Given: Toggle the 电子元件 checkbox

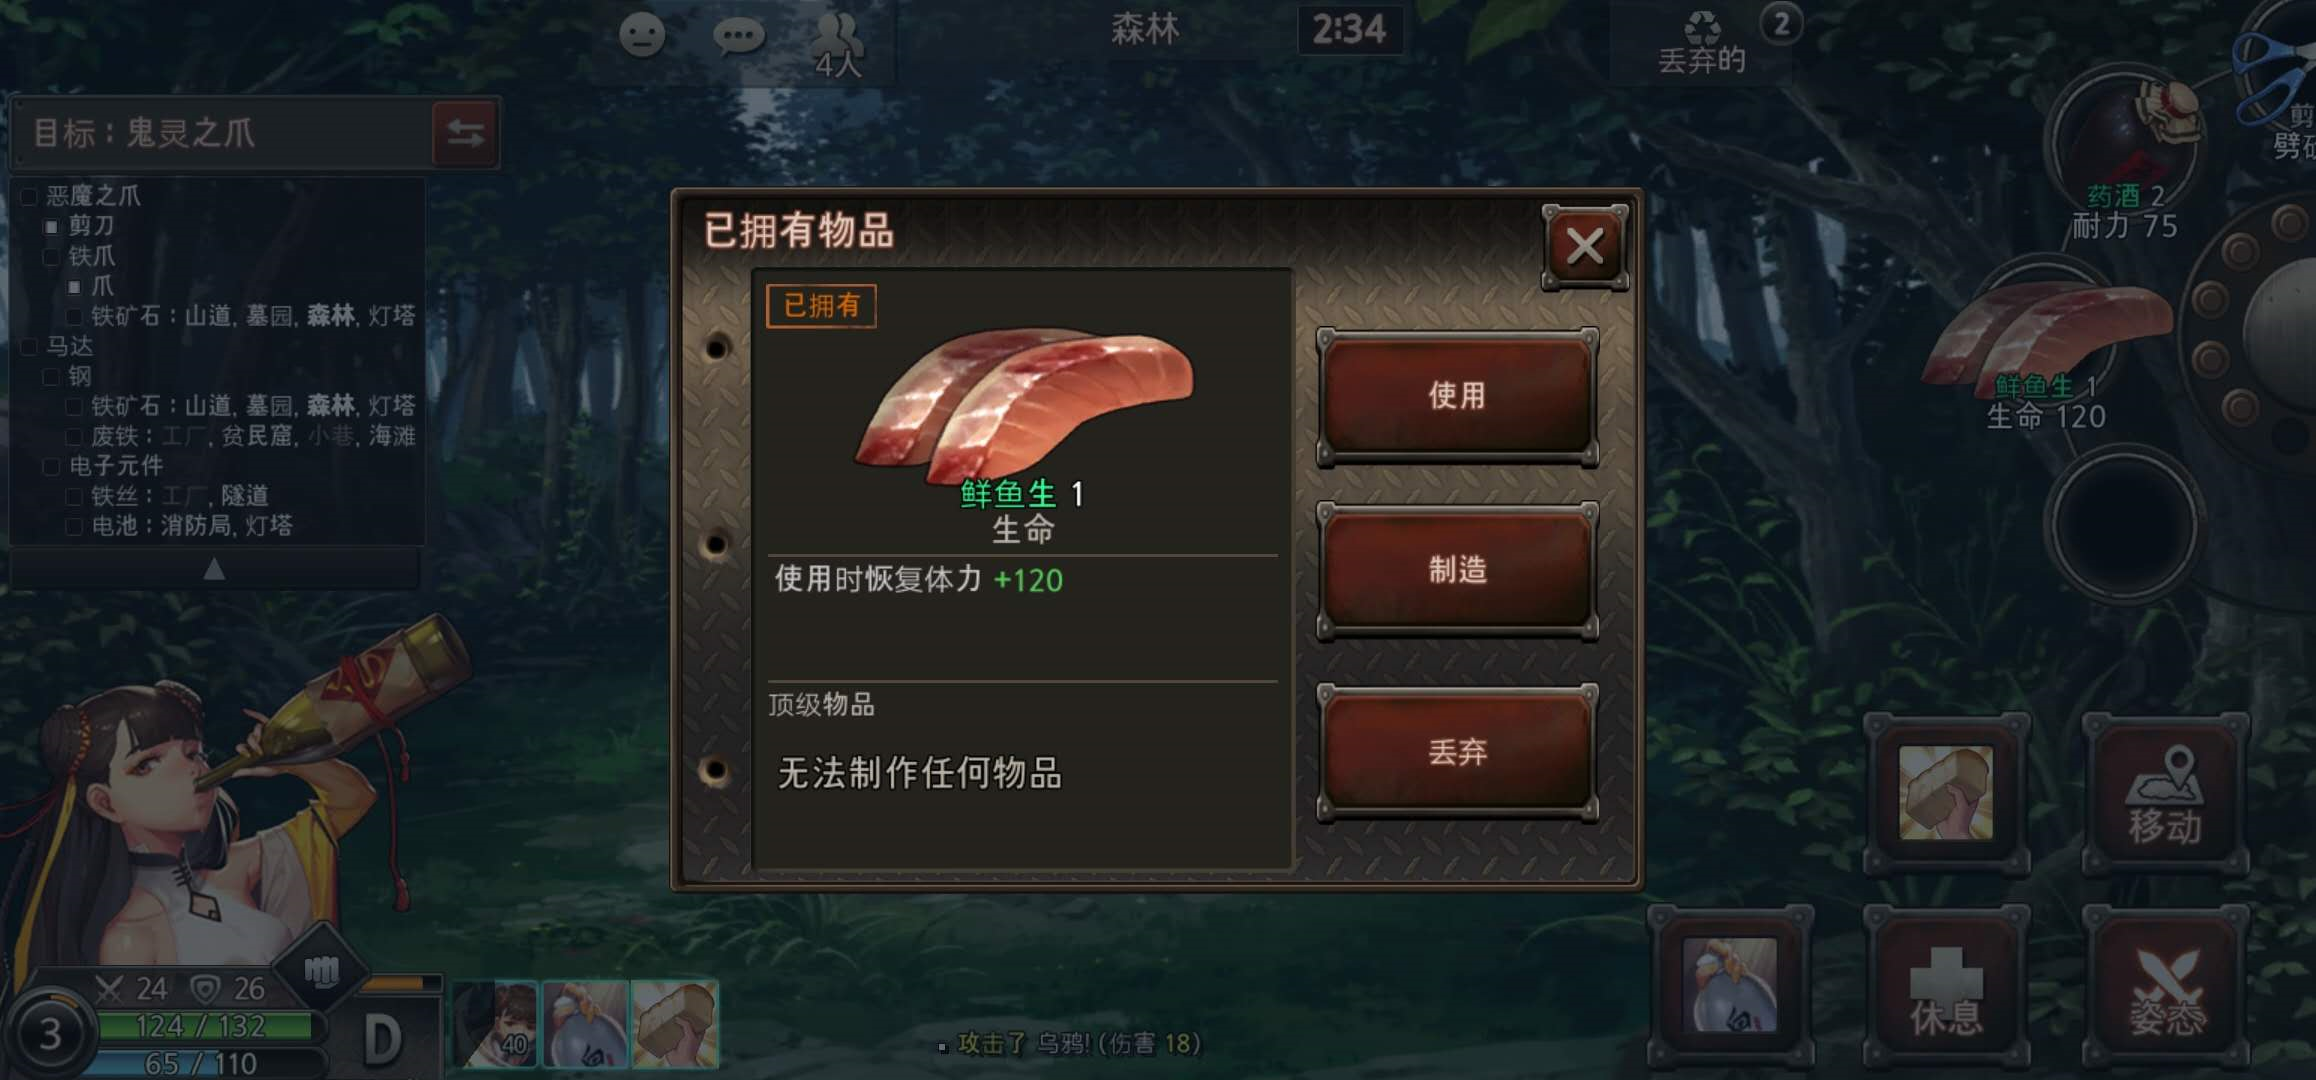Looking at the screenshot, I should 51,467.
